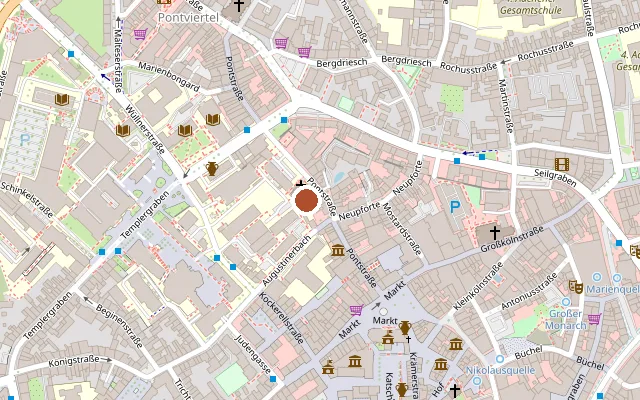Click the Königstraße street label
Screen dimensions: 640x400
(x=74, y=361)
